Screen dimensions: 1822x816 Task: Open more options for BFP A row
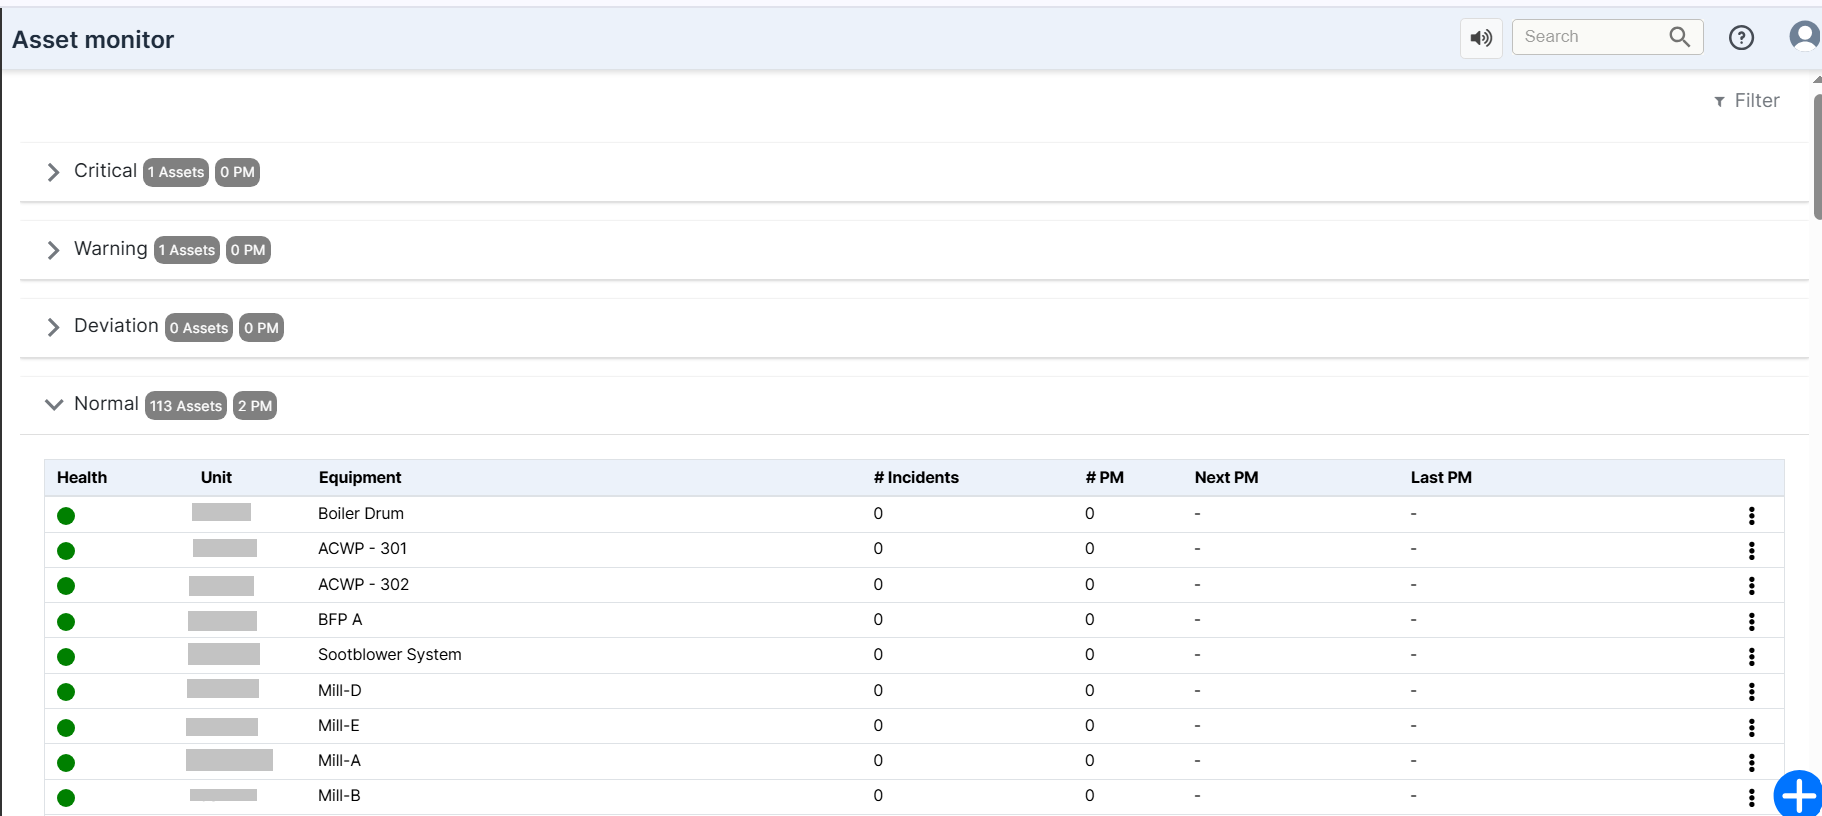point(1751,621)
